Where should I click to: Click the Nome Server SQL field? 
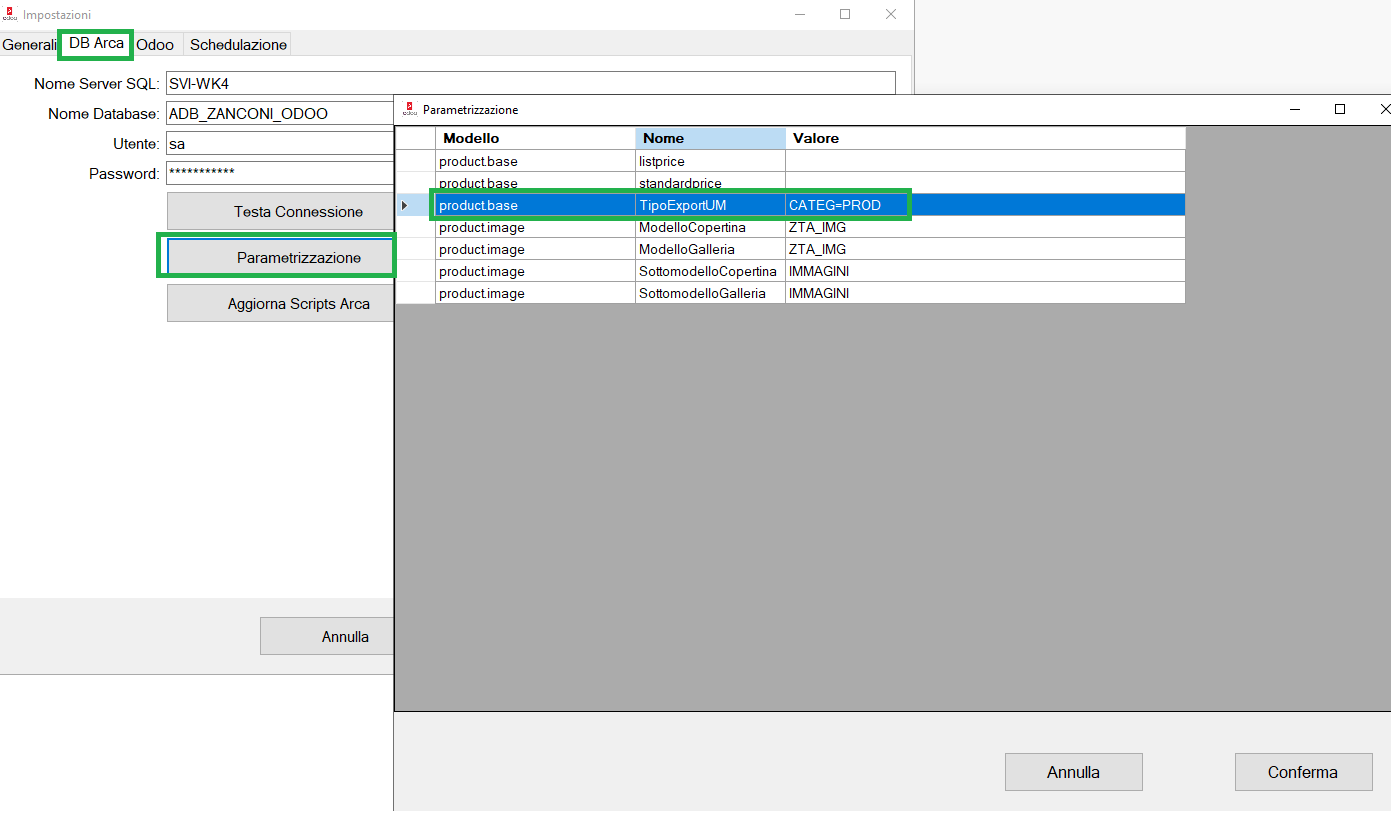tap(530, 84)
